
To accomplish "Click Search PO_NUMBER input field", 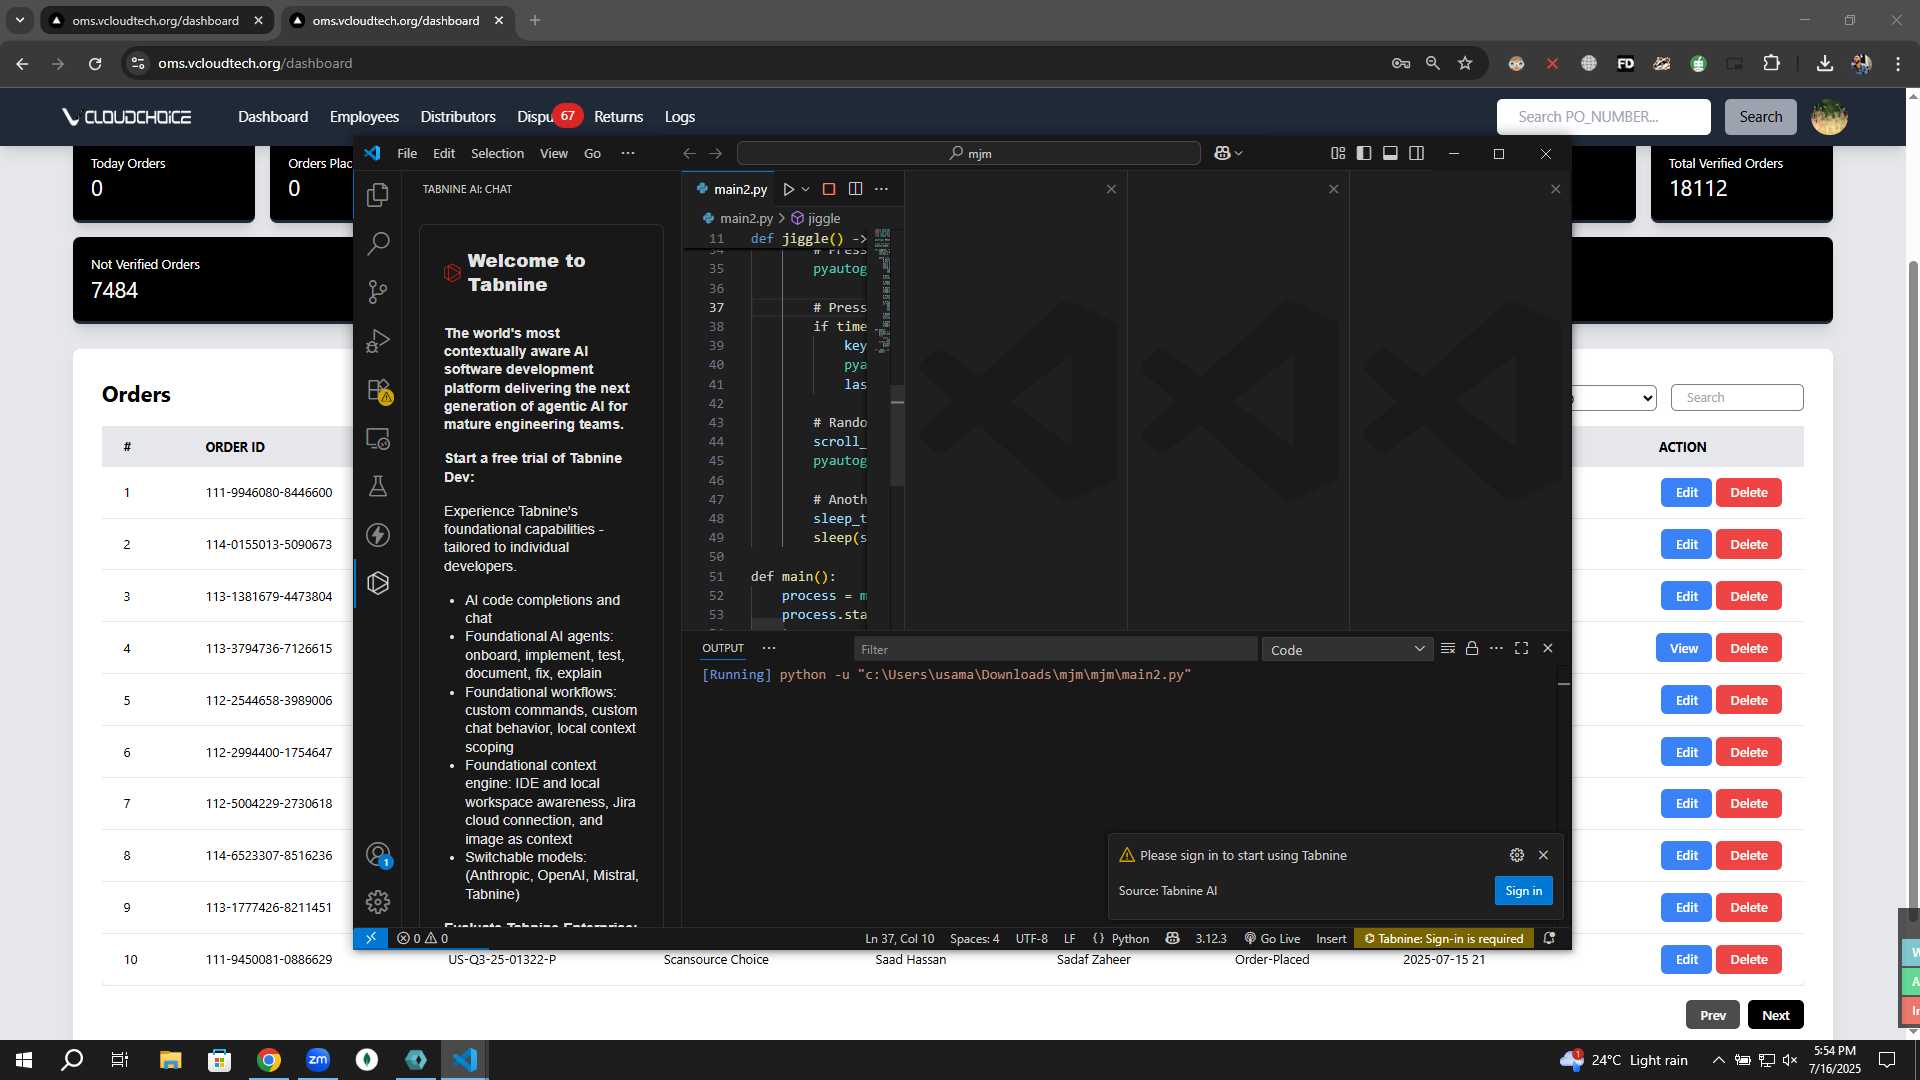I will click(x=1603, y=117).
